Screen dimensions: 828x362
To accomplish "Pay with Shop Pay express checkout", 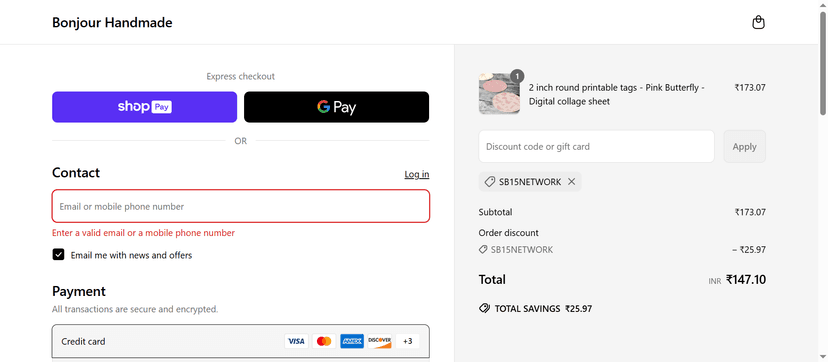I will (x=145, y=107).
